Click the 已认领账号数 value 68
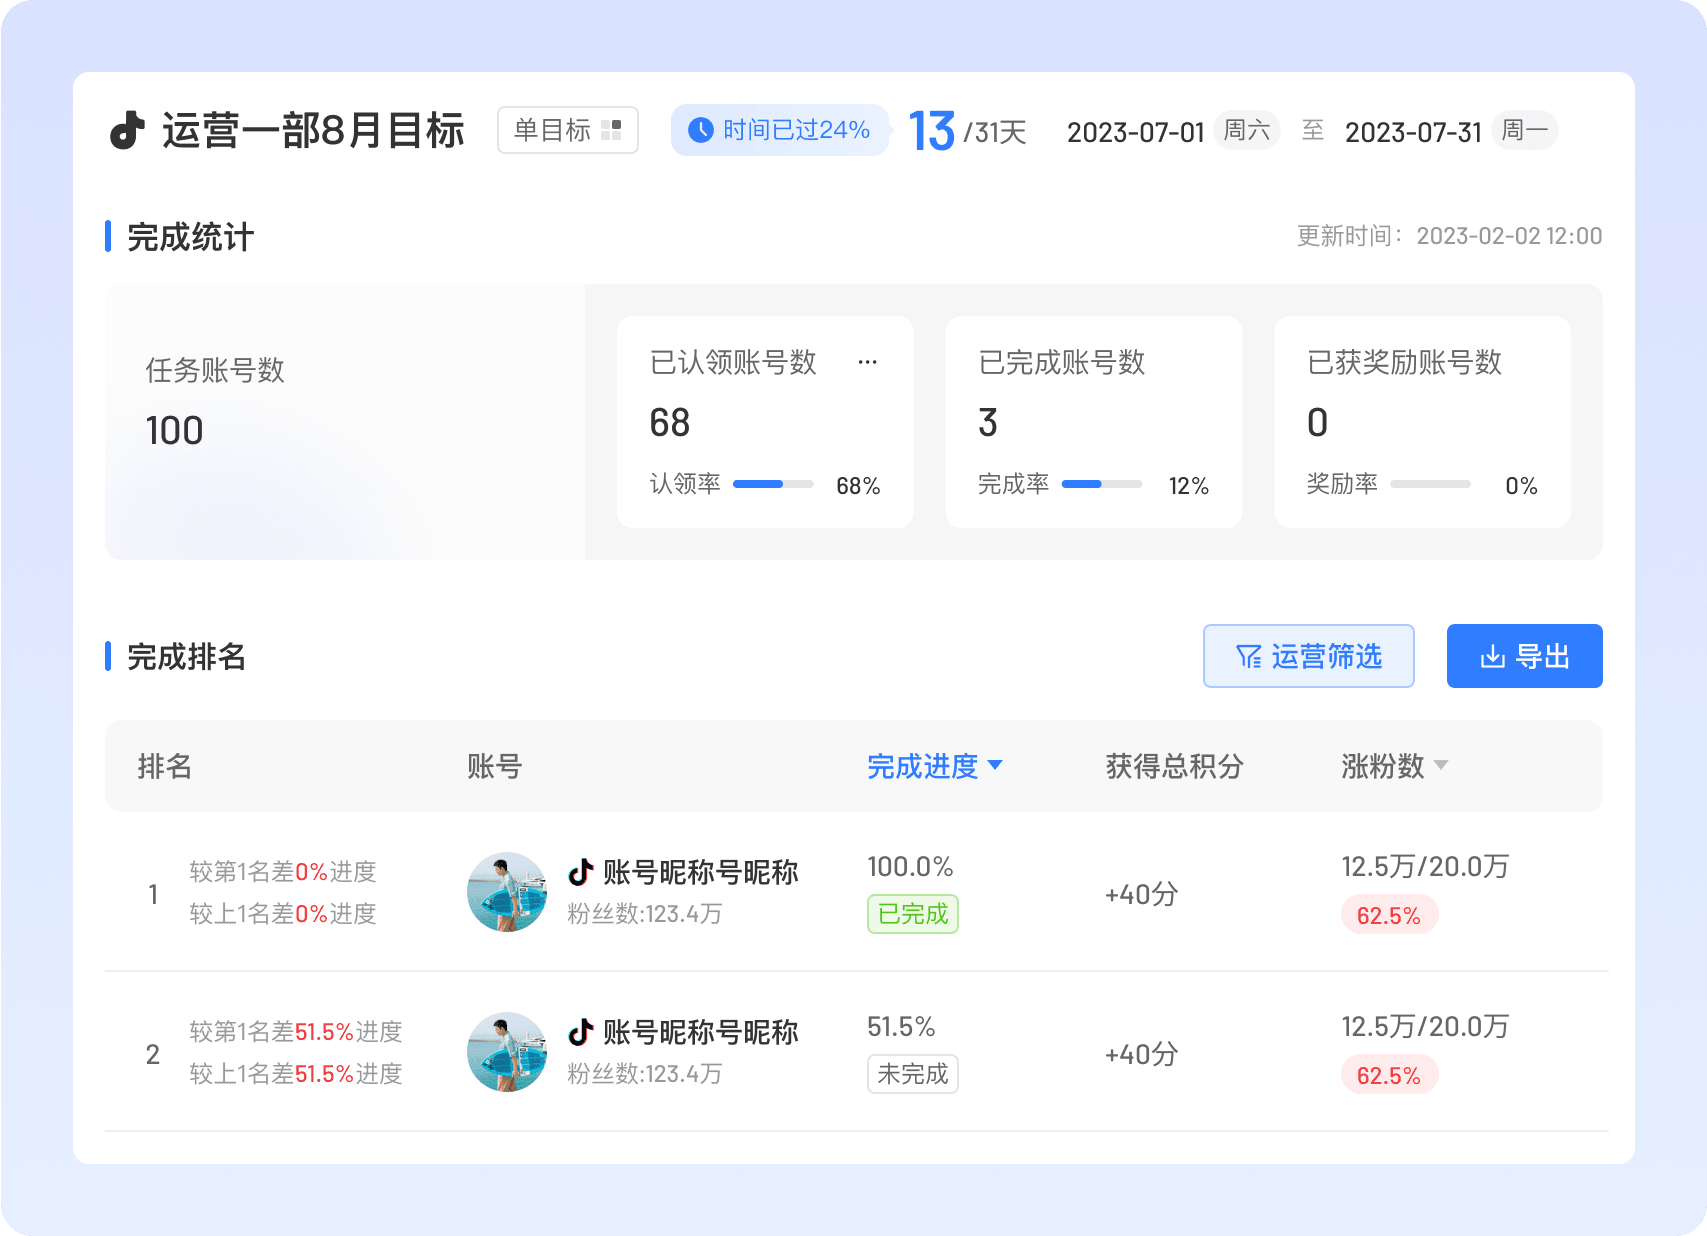Viewport: 1707px width, 1236px height. coord(670,423)
